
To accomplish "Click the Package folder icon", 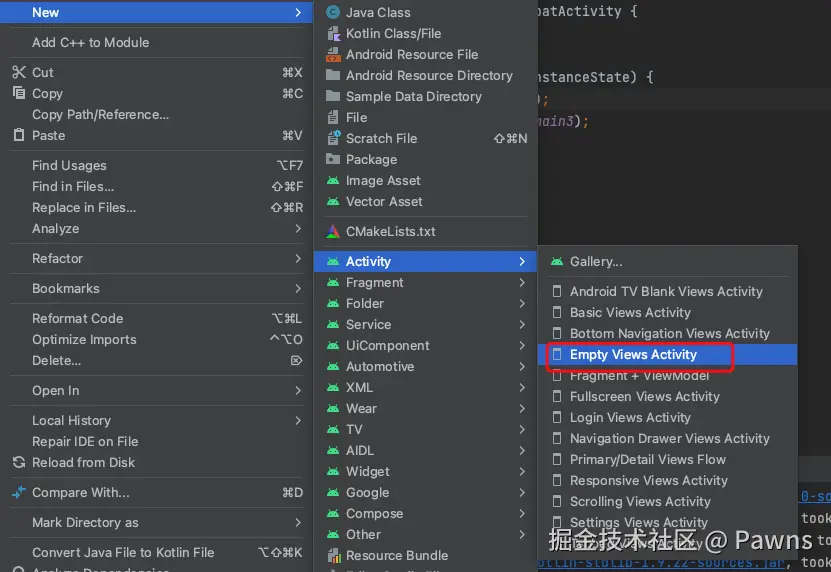I will pos(333,160).
